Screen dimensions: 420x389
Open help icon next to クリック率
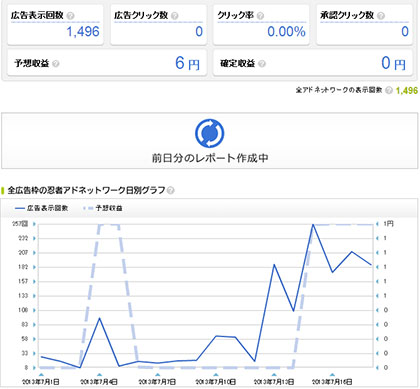[260, 16]
